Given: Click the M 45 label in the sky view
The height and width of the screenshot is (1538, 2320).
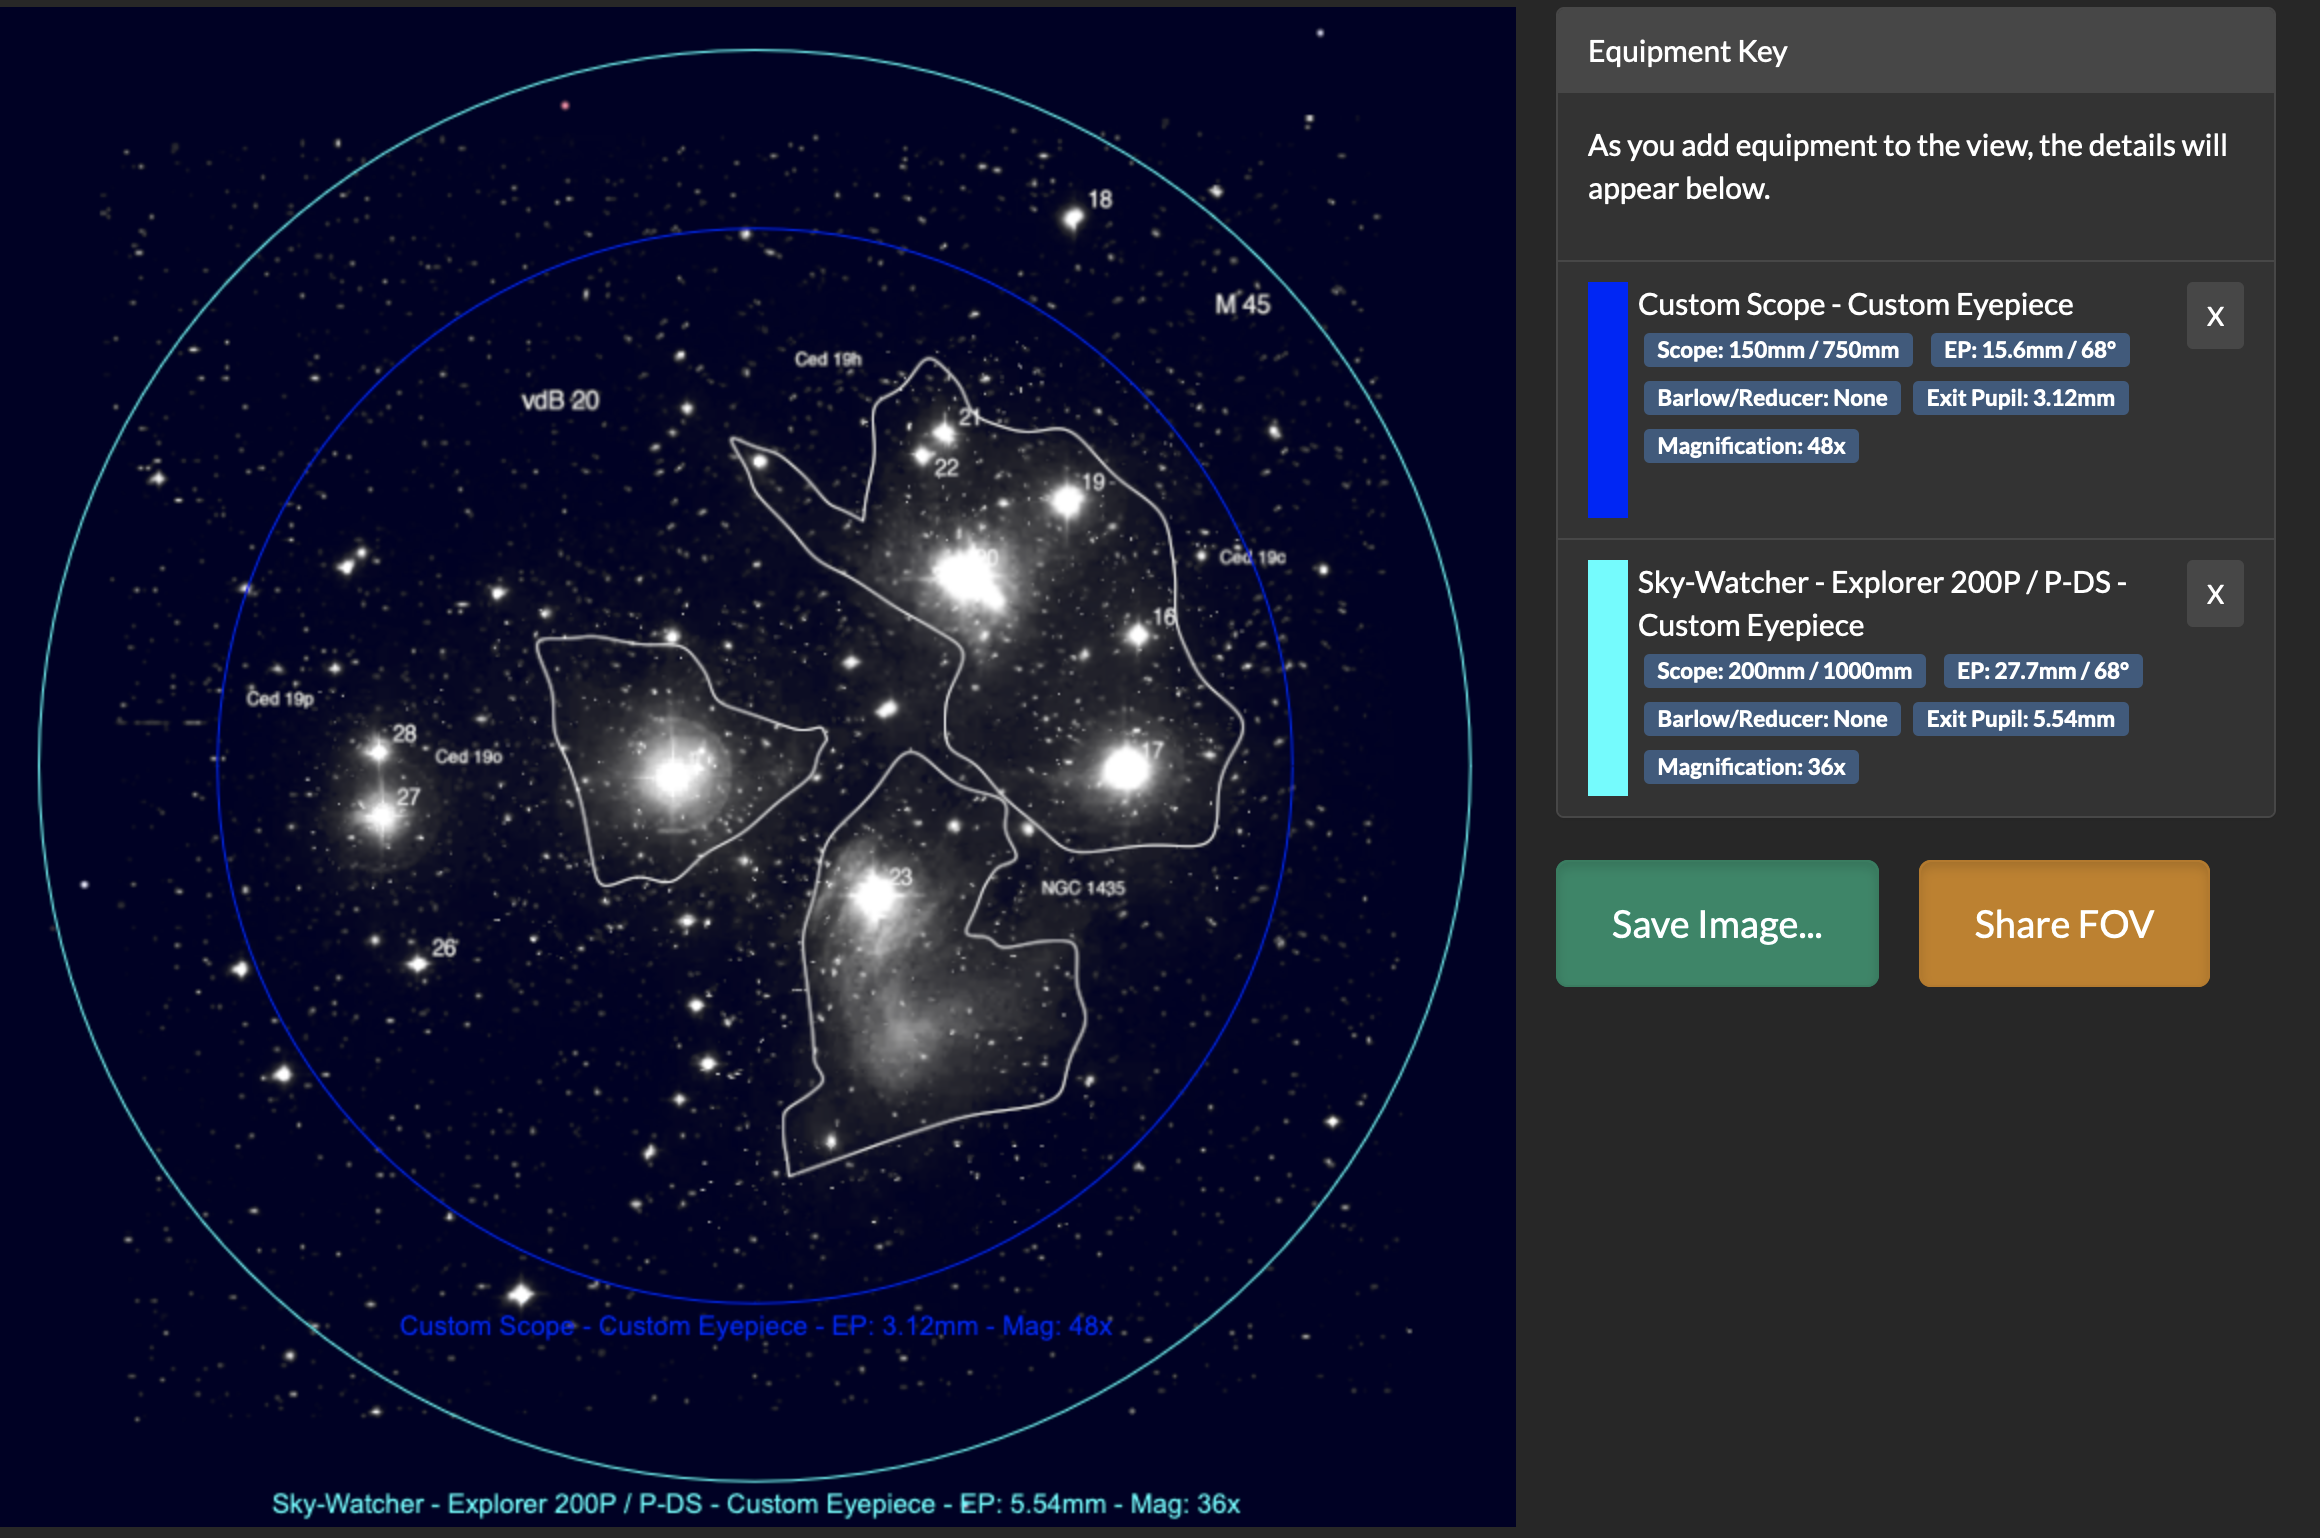Looking at the screenshot, I should (1242, 304).
